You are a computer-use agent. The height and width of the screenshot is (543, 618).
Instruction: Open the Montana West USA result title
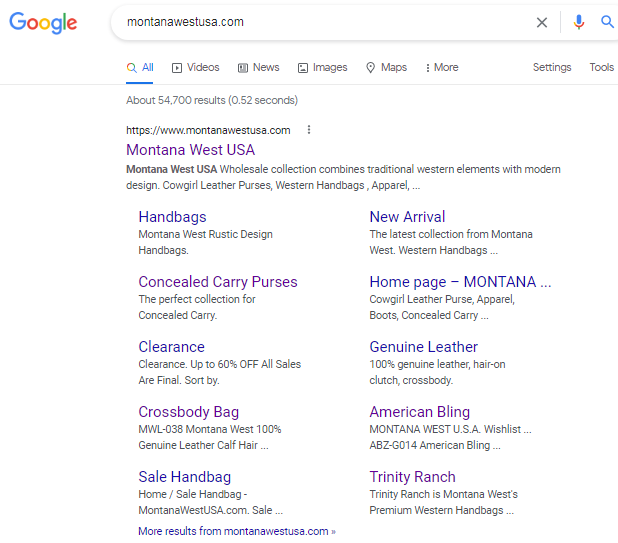pyautogui.click(x=190, y=150)
